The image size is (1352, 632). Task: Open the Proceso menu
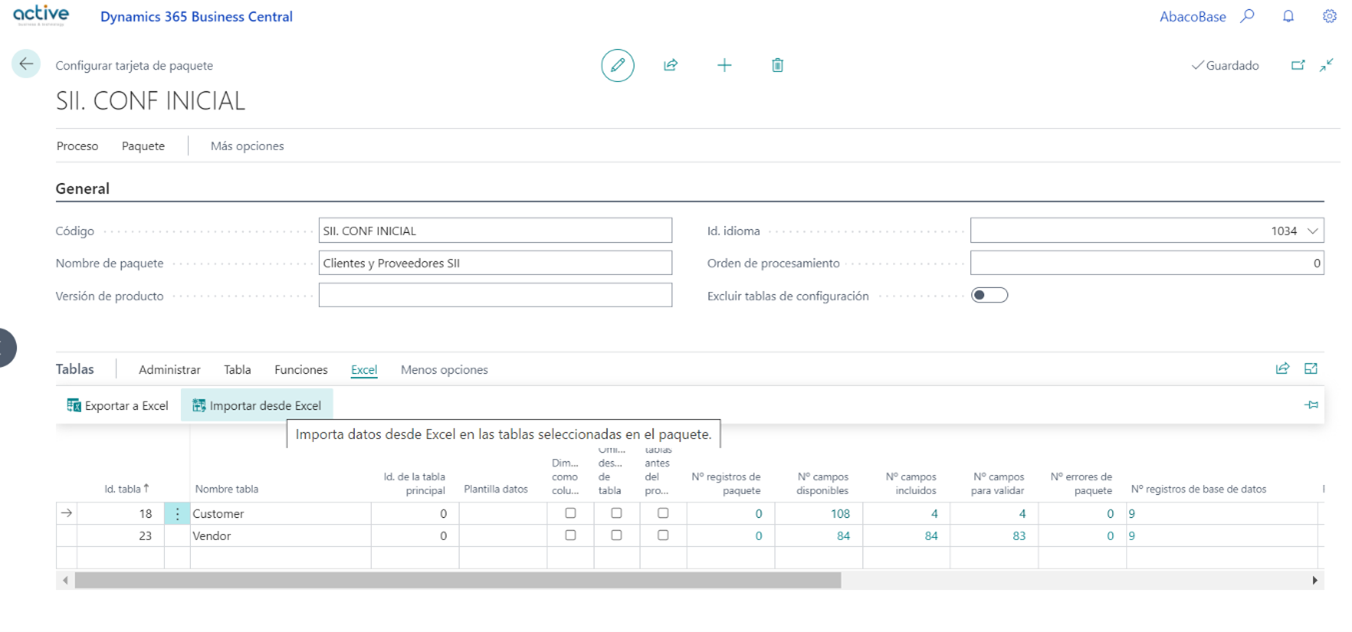(x=77, y=146)
